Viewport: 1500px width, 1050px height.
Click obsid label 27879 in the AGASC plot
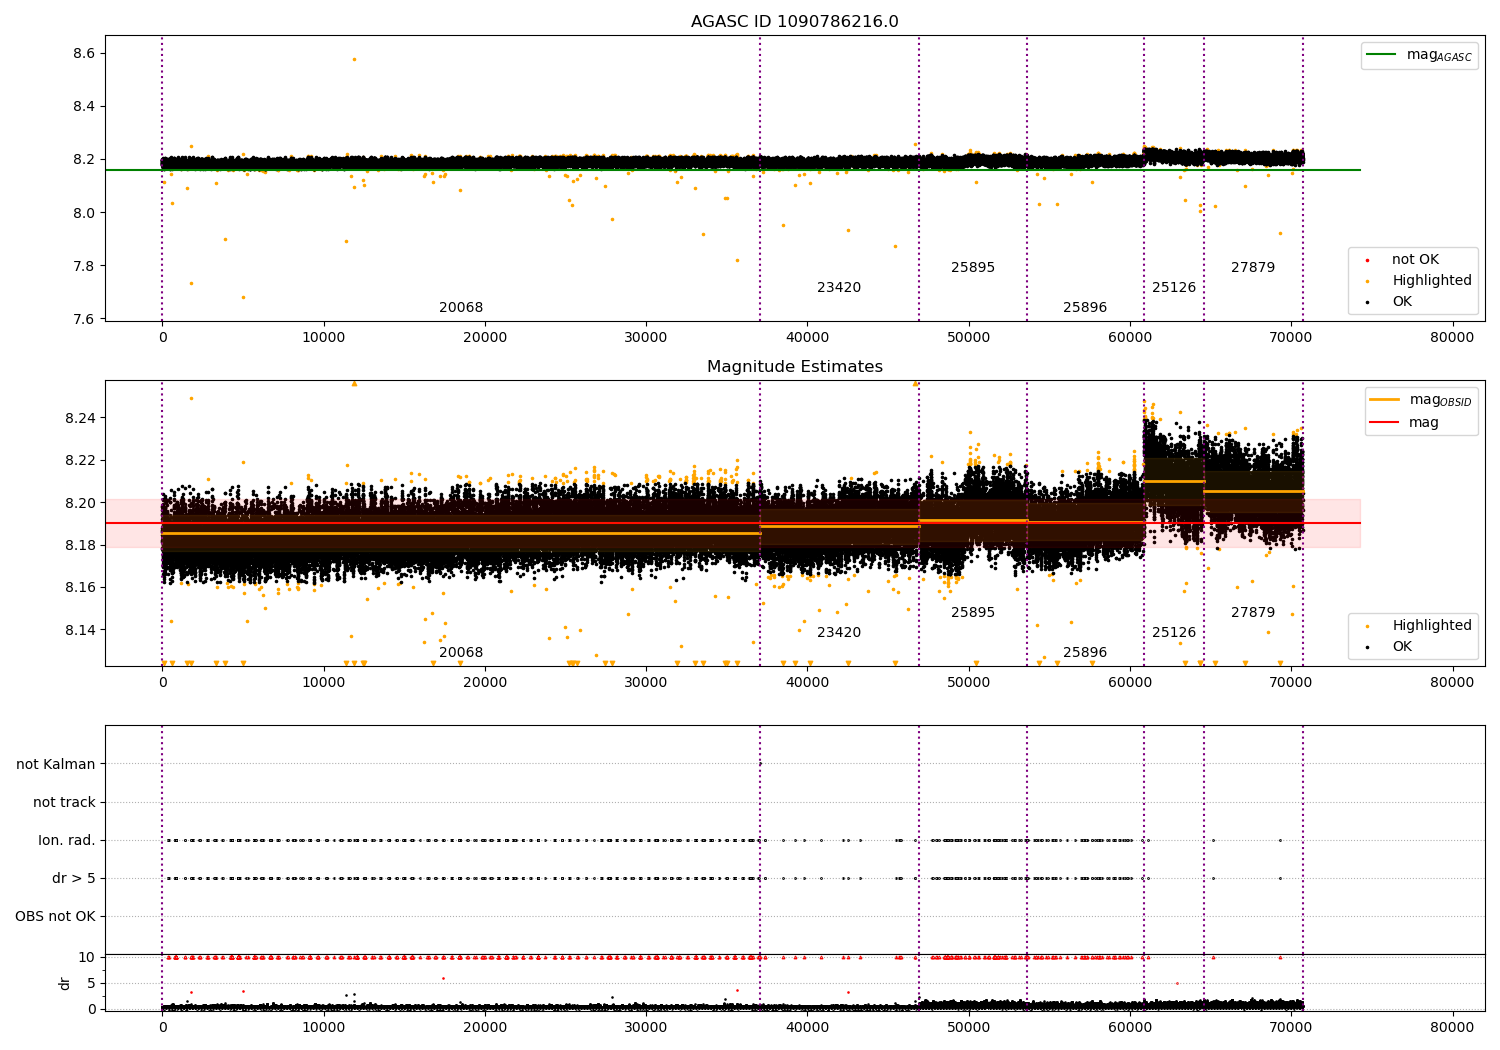1253,268
